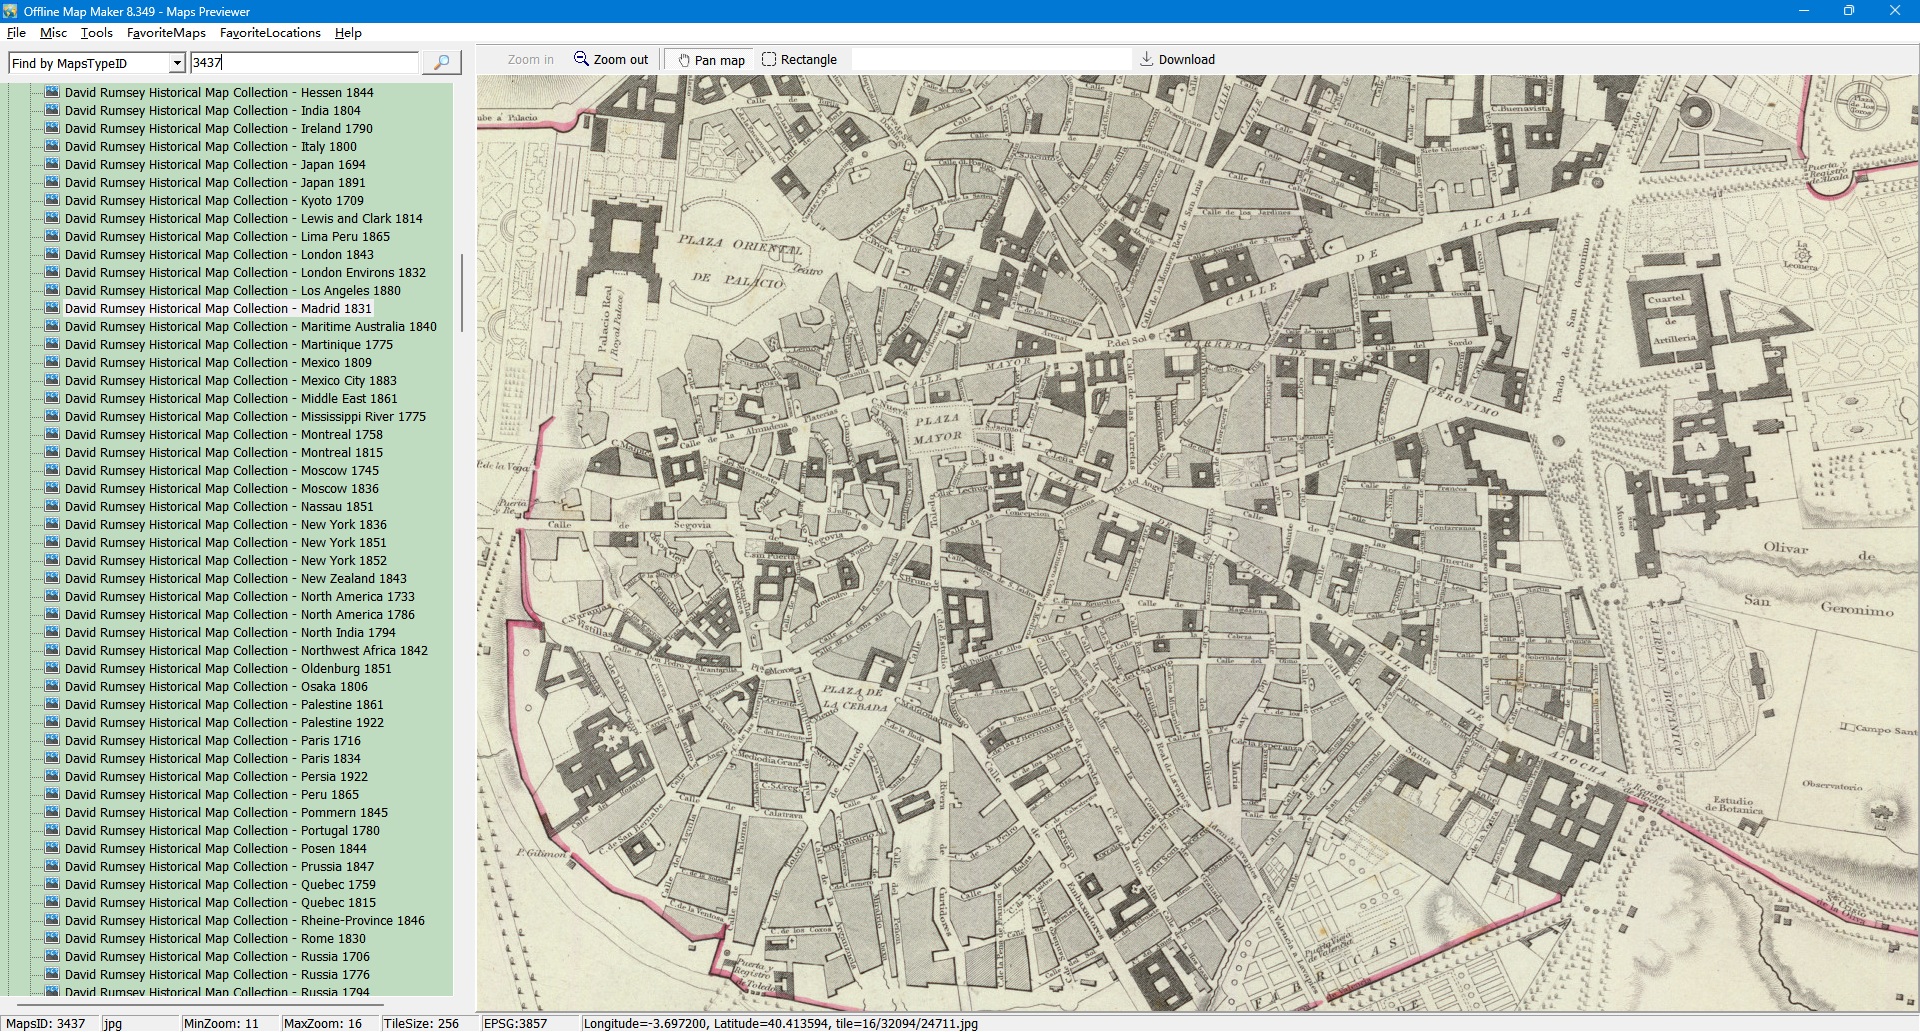Image resolution: width=1920 pixels, height=1032 pixels.
Task: Open the Misc menu
Action: [x=53, y=33]
